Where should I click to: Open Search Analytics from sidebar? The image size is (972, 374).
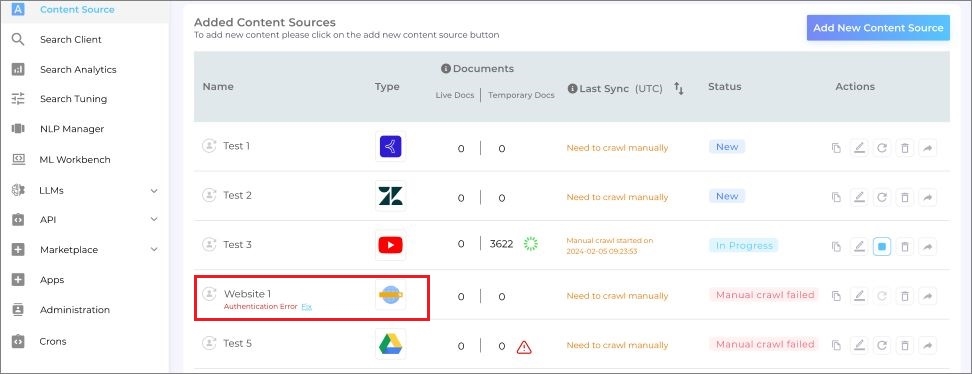coord(78,69)
